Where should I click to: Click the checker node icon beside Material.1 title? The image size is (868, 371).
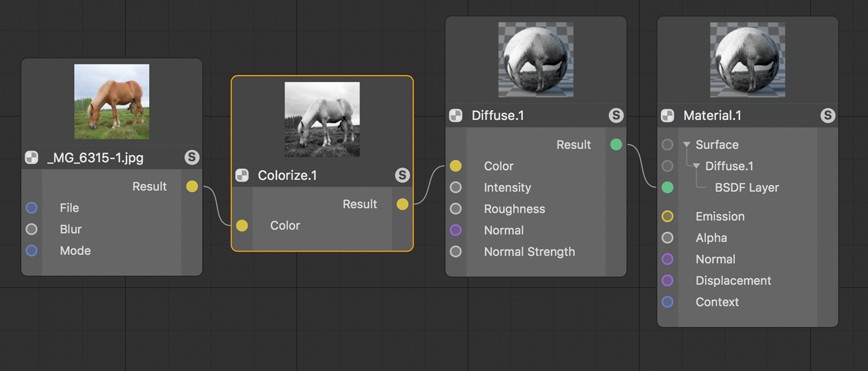click(668, 116)
